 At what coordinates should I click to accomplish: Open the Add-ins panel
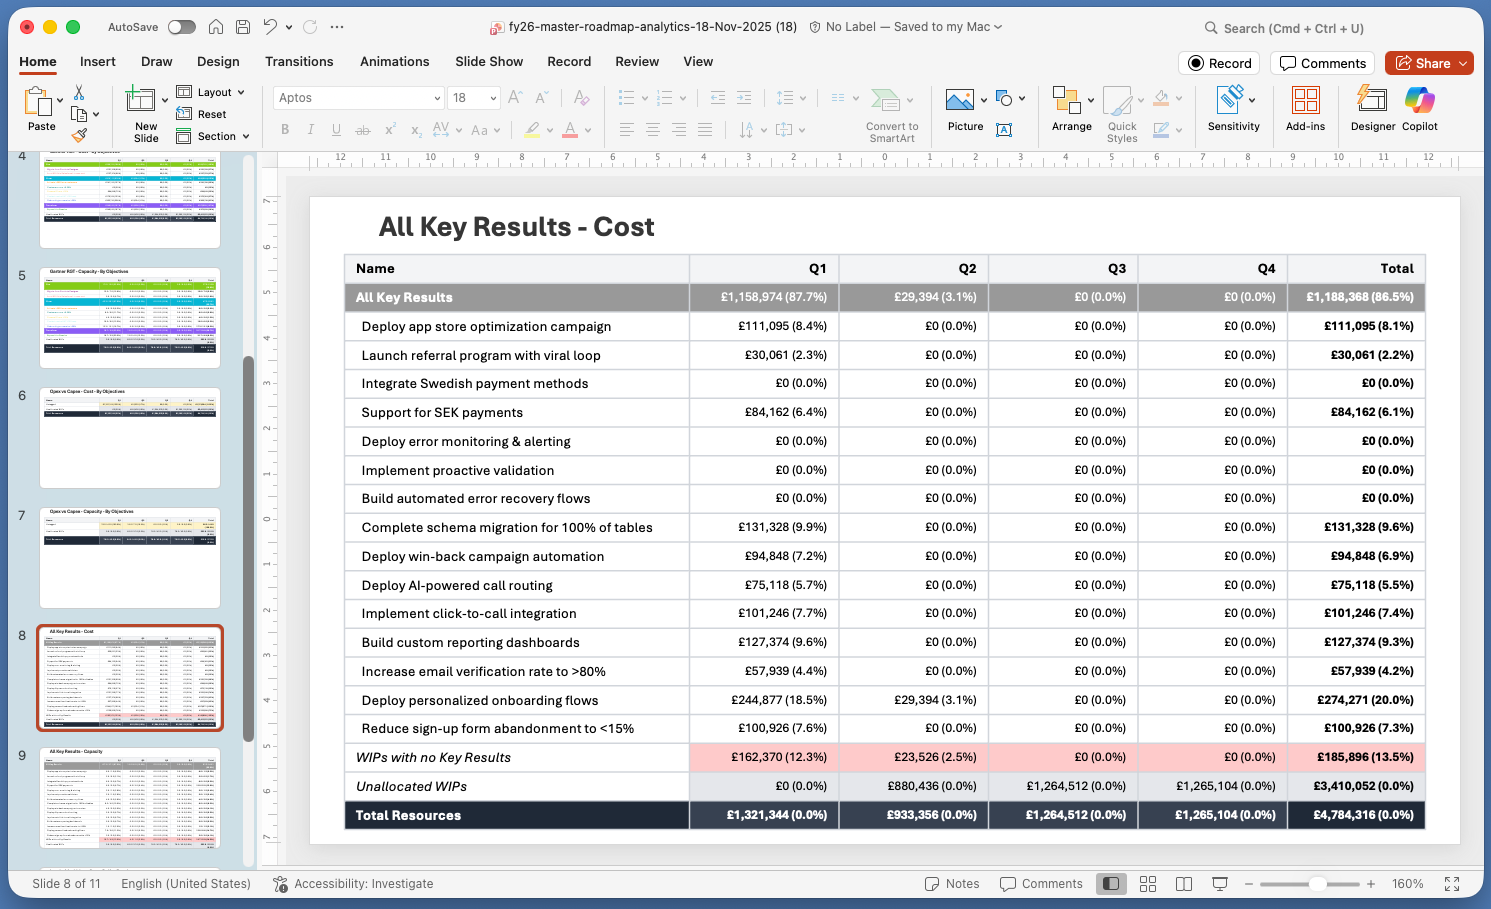[1305, 110]
